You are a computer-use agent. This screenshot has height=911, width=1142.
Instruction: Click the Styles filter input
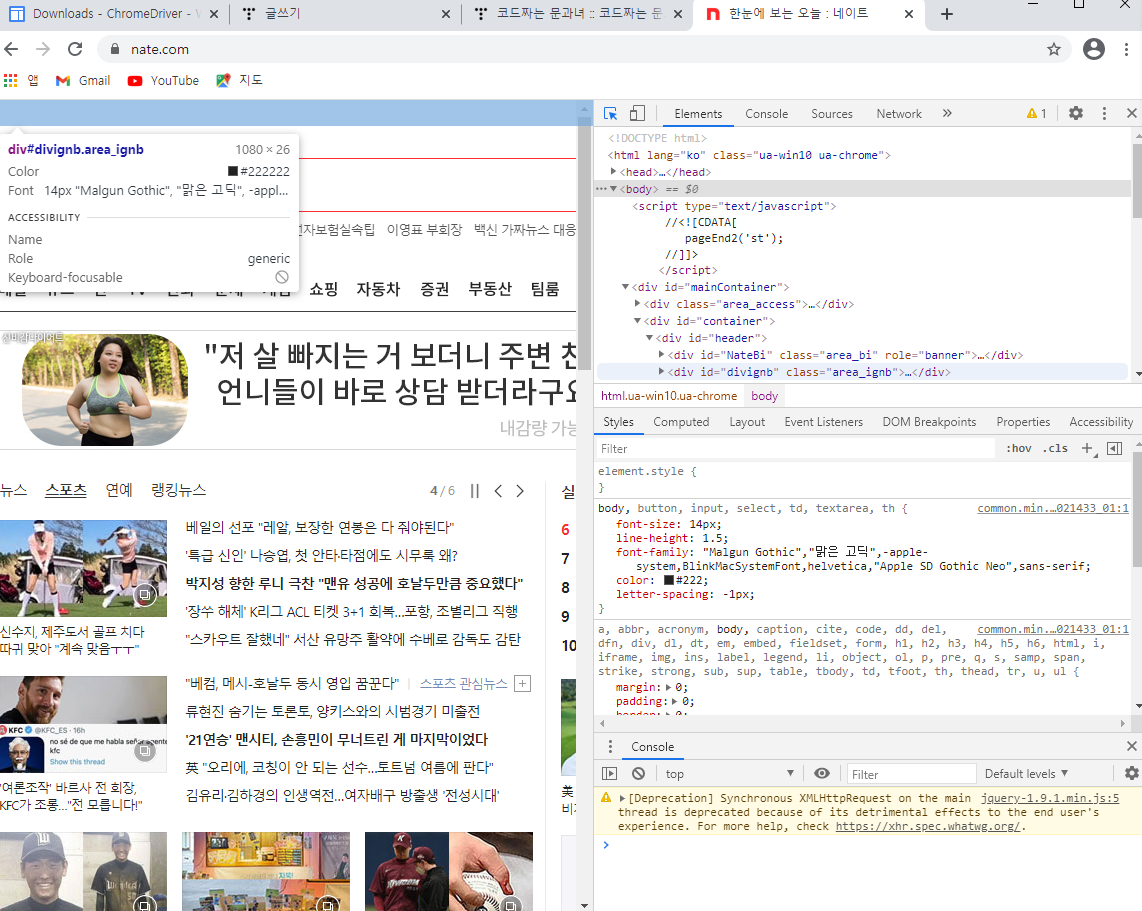tap(795, 449)
